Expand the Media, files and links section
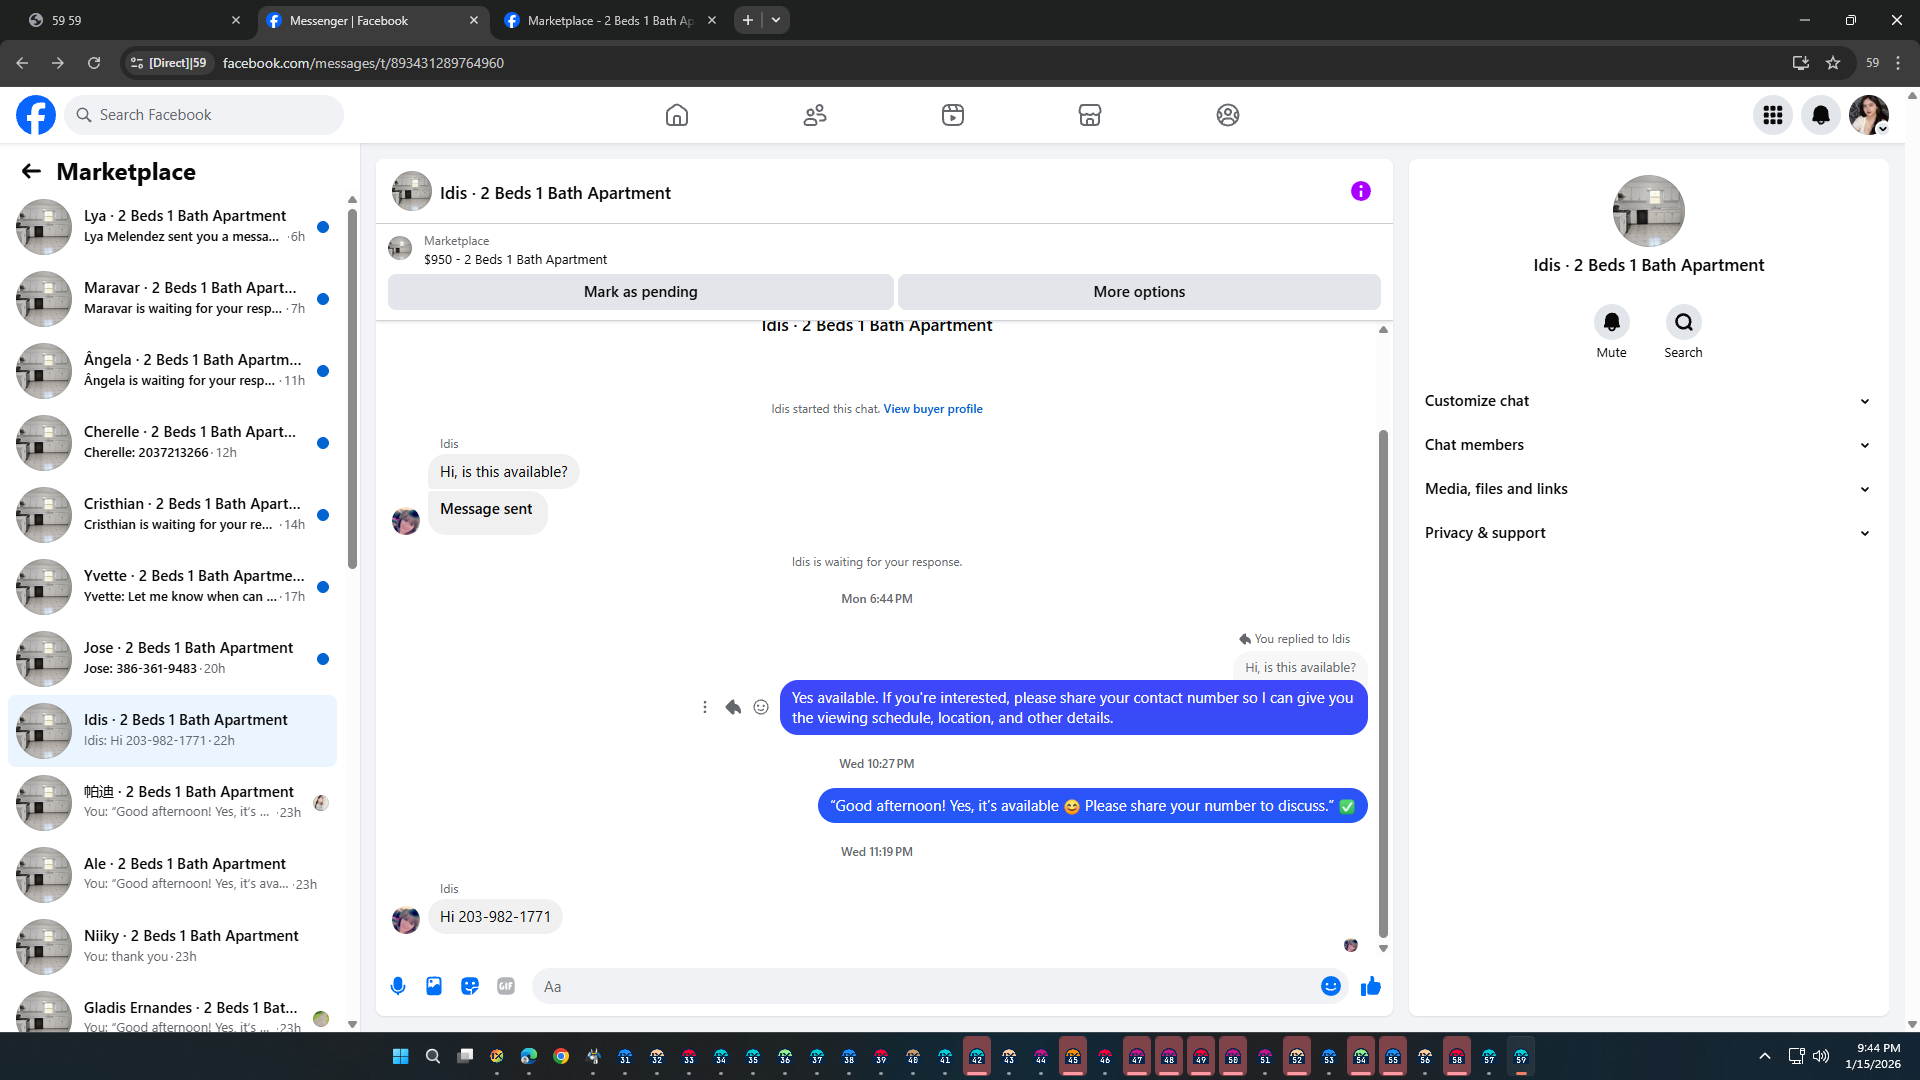This screenshot has height=1080, width=1920. point(1646,489)
